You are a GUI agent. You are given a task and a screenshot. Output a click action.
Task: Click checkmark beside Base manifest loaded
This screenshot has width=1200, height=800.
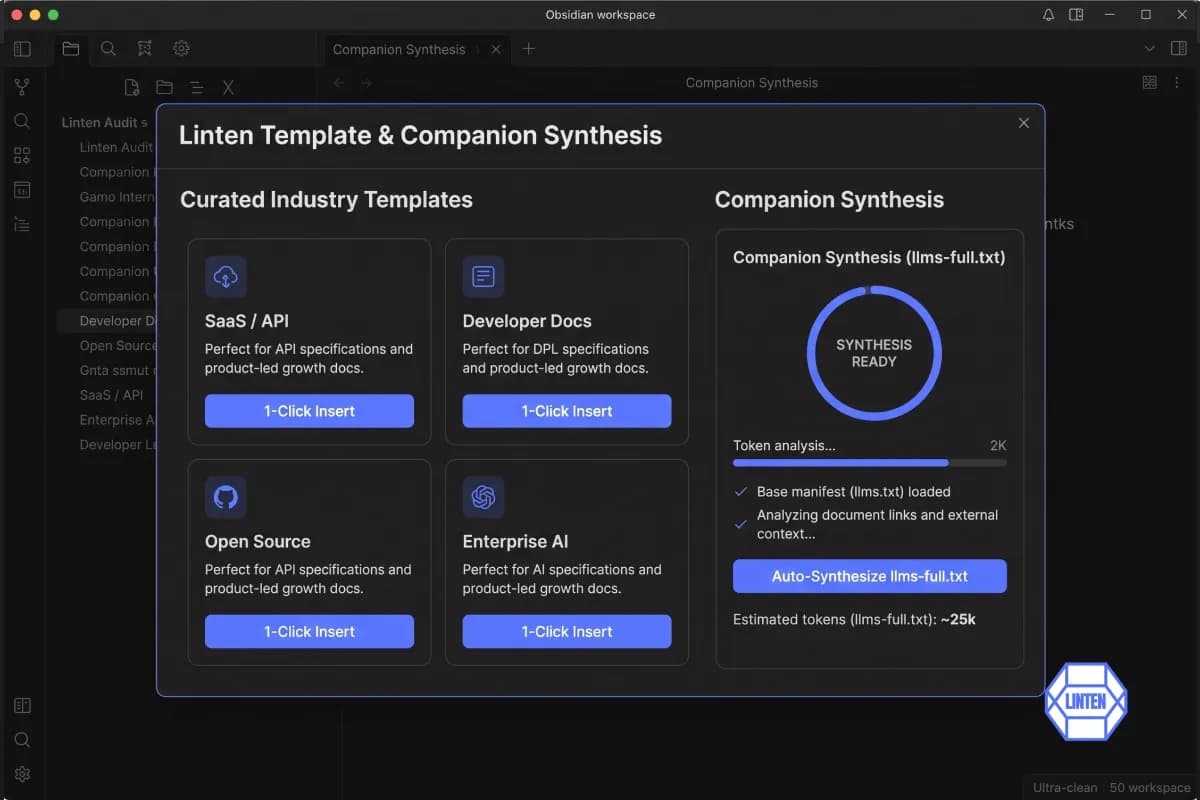pyautogui.click(x=741, y=492)
